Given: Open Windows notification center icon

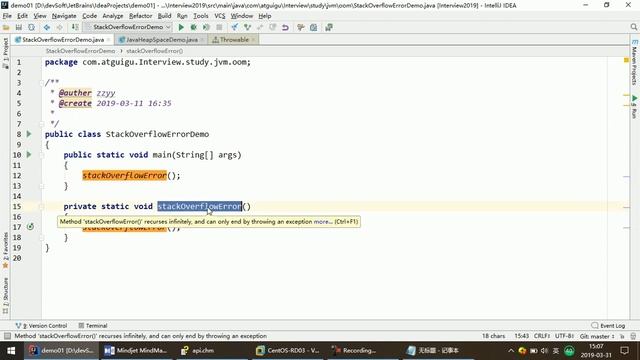Looking at the screenshot, I should coord(624,351).
